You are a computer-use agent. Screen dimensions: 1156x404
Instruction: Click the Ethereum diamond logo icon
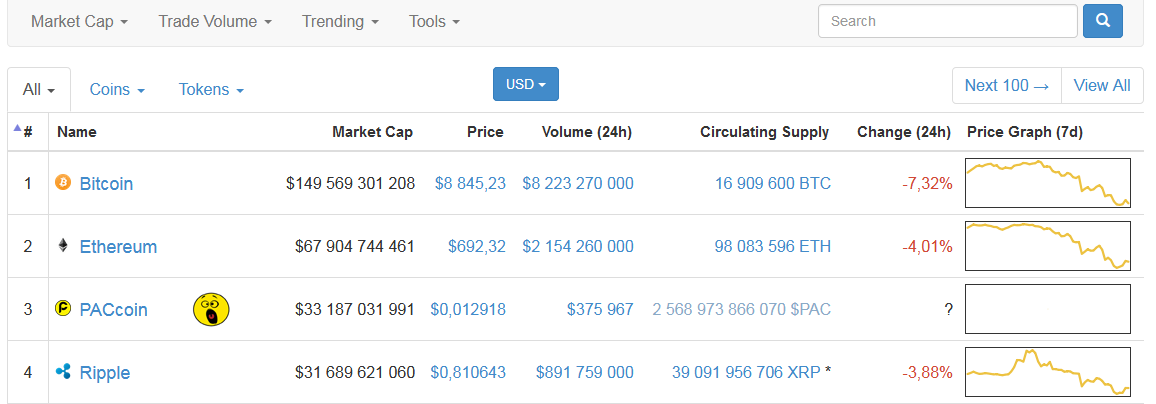tap(63, 245)
